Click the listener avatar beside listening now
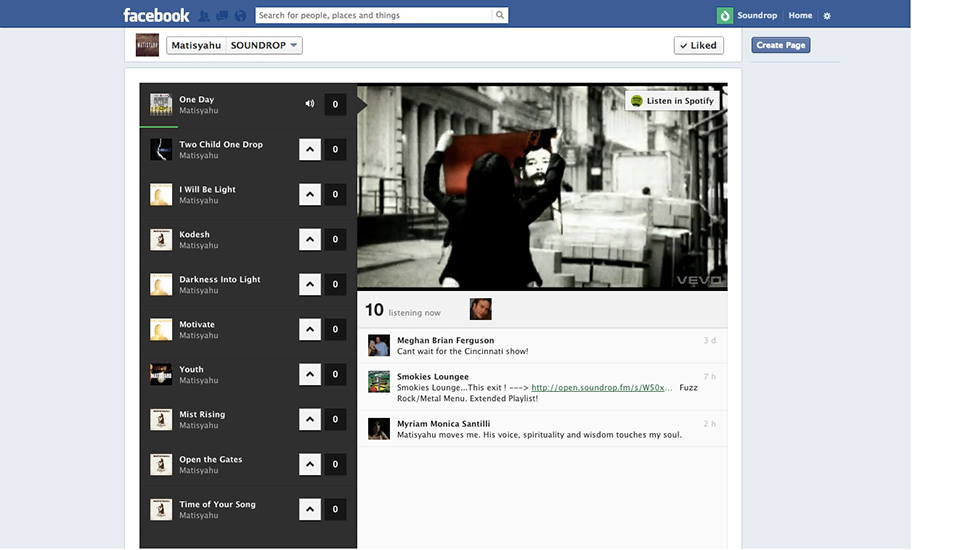 point(481,309)
